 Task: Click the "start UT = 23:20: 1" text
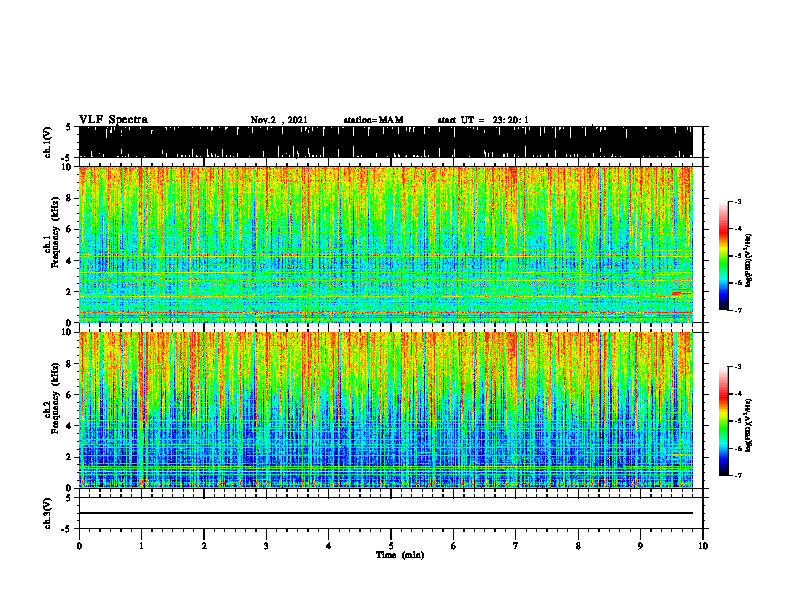click(x=483, y=120)
